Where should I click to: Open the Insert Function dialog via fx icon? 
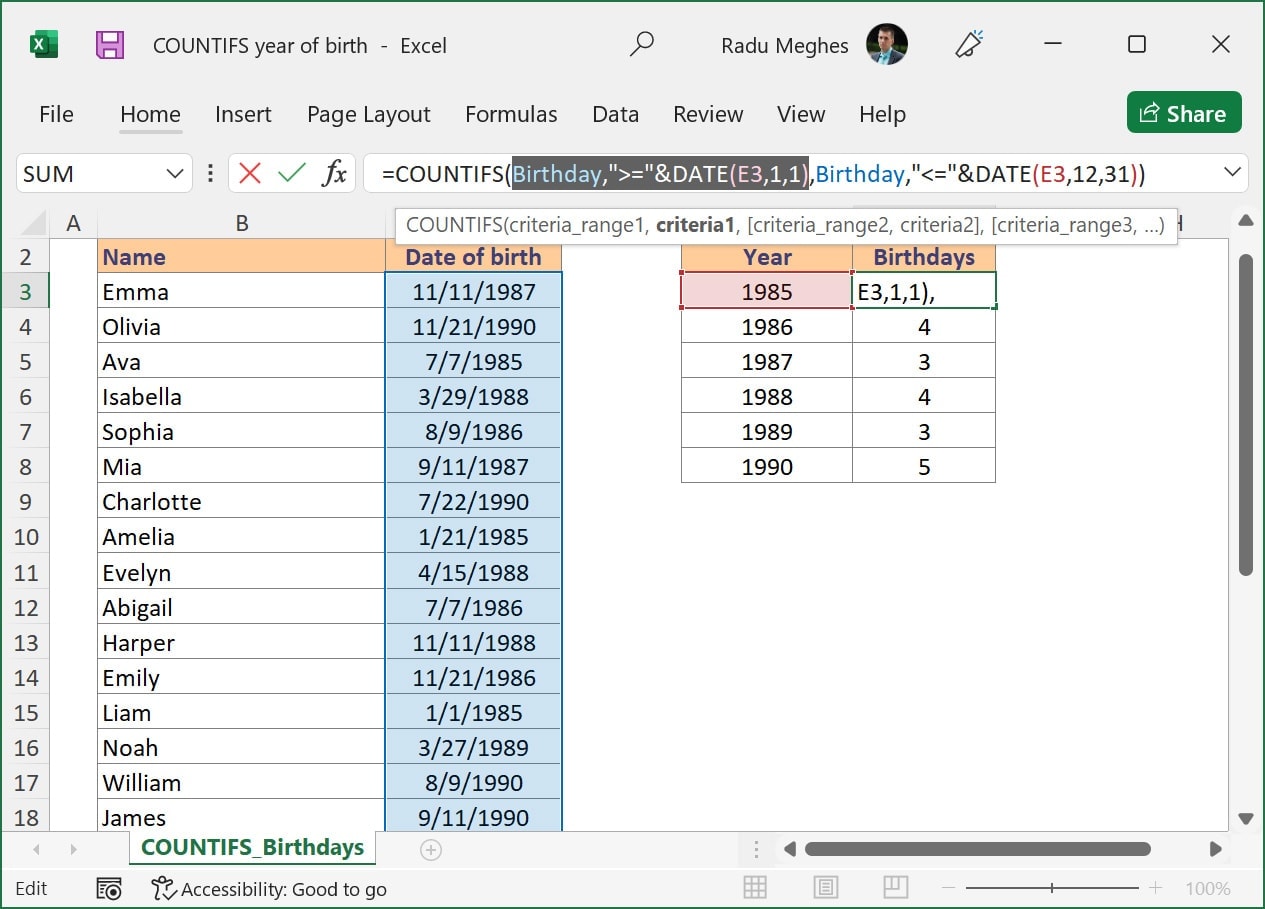[334, 172]
